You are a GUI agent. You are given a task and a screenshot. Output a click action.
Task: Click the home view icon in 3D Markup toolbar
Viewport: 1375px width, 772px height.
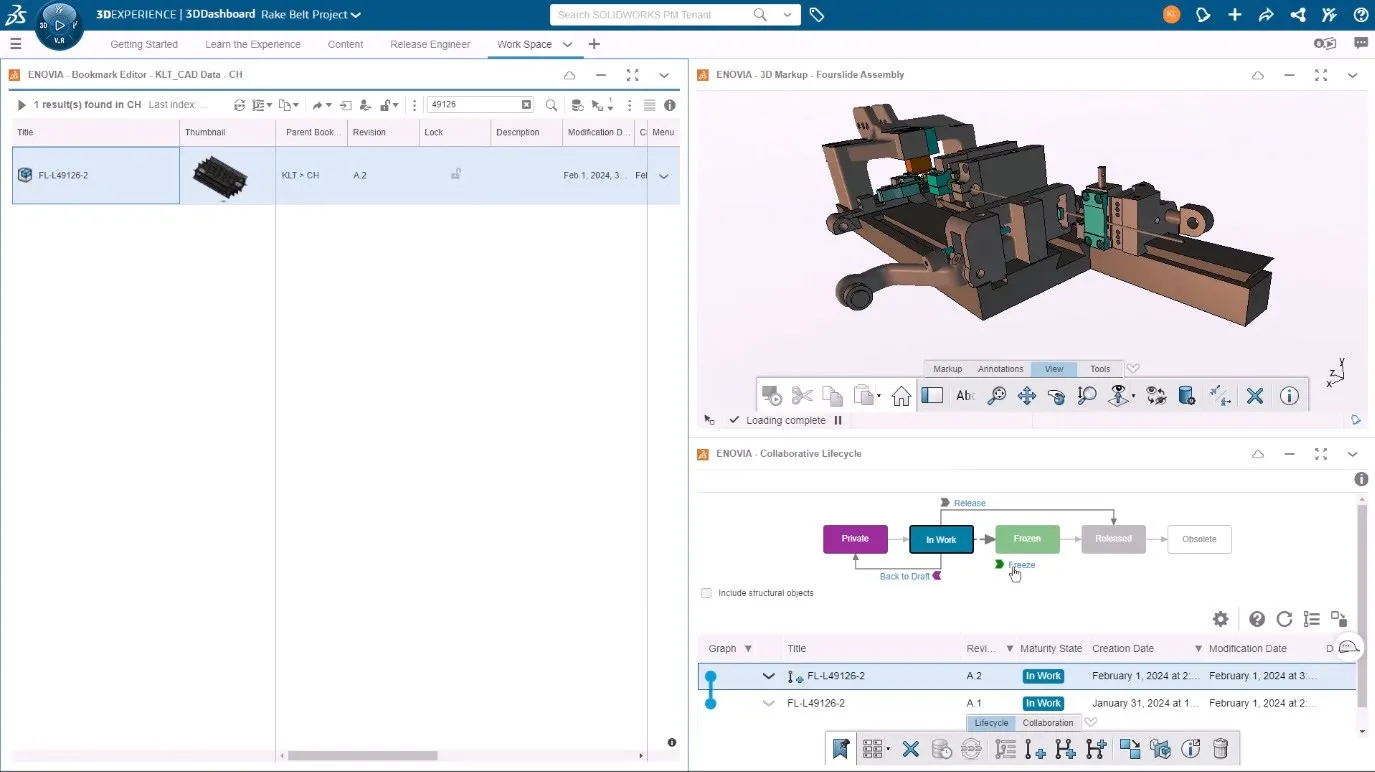[901, 396]
